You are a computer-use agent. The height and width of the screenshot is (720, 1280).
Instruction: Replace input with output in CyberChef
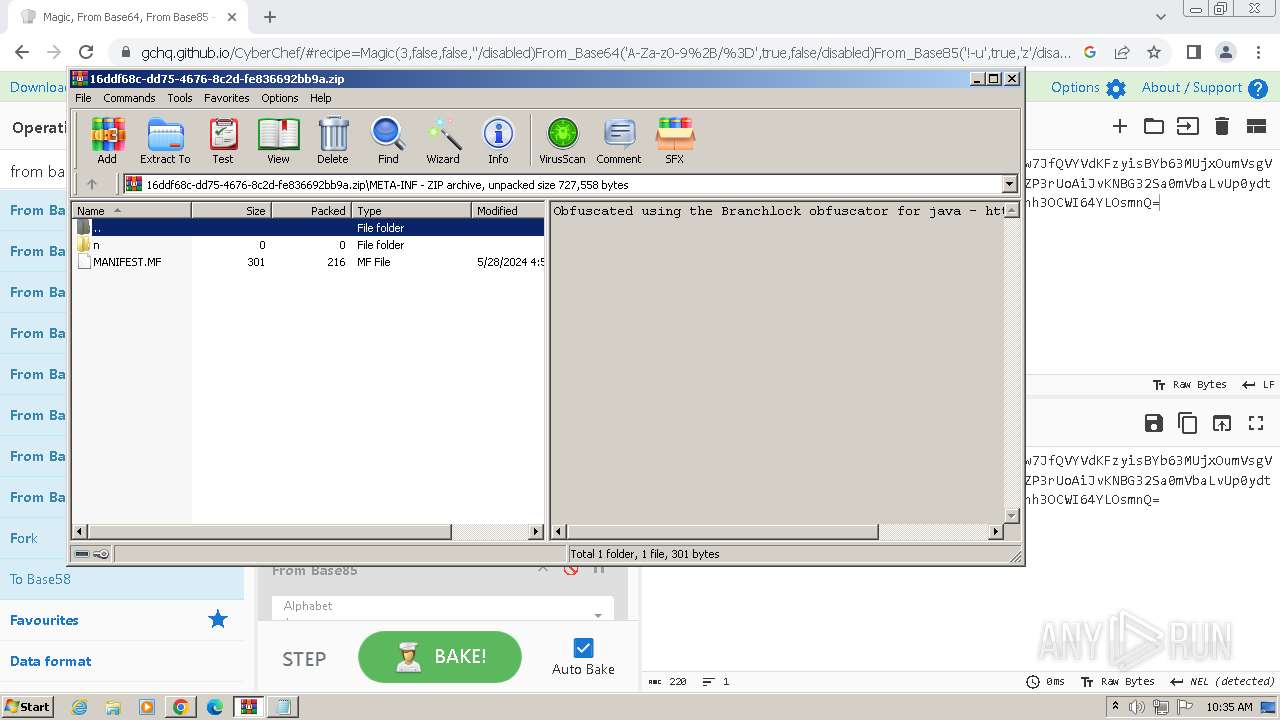1222,423
